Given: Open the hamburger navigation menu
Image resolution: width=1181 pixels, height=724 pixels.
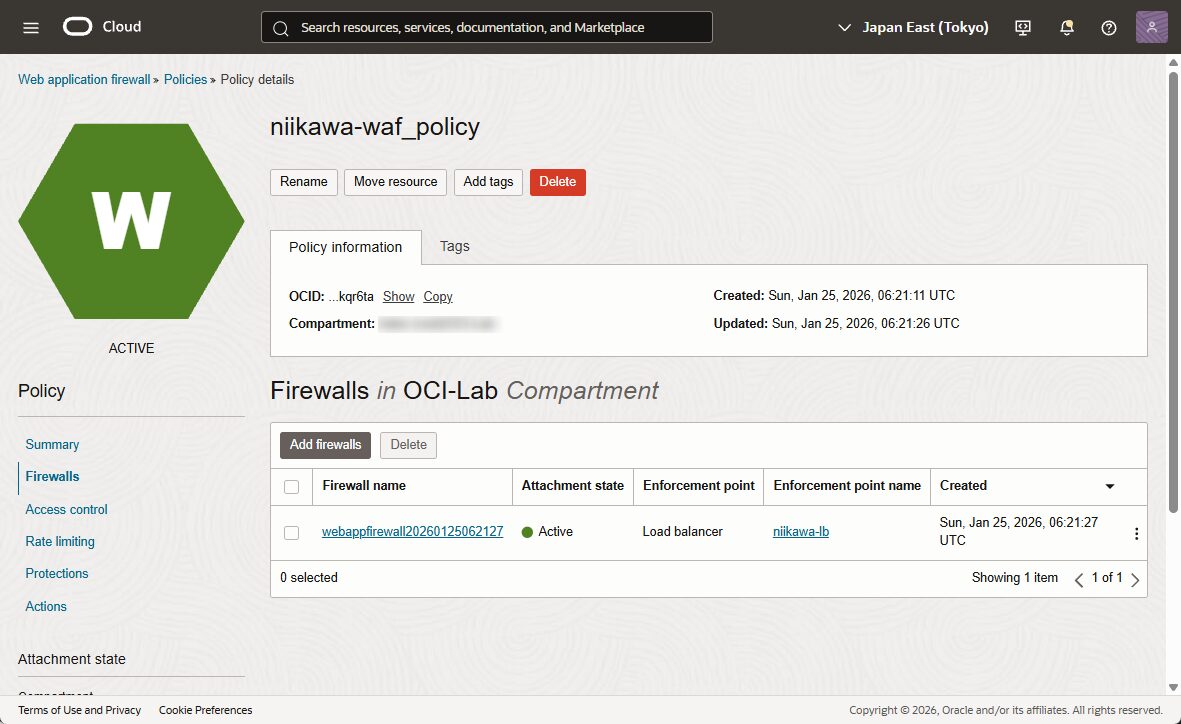Looking at the screenshot, I should [x=31, y=27].
